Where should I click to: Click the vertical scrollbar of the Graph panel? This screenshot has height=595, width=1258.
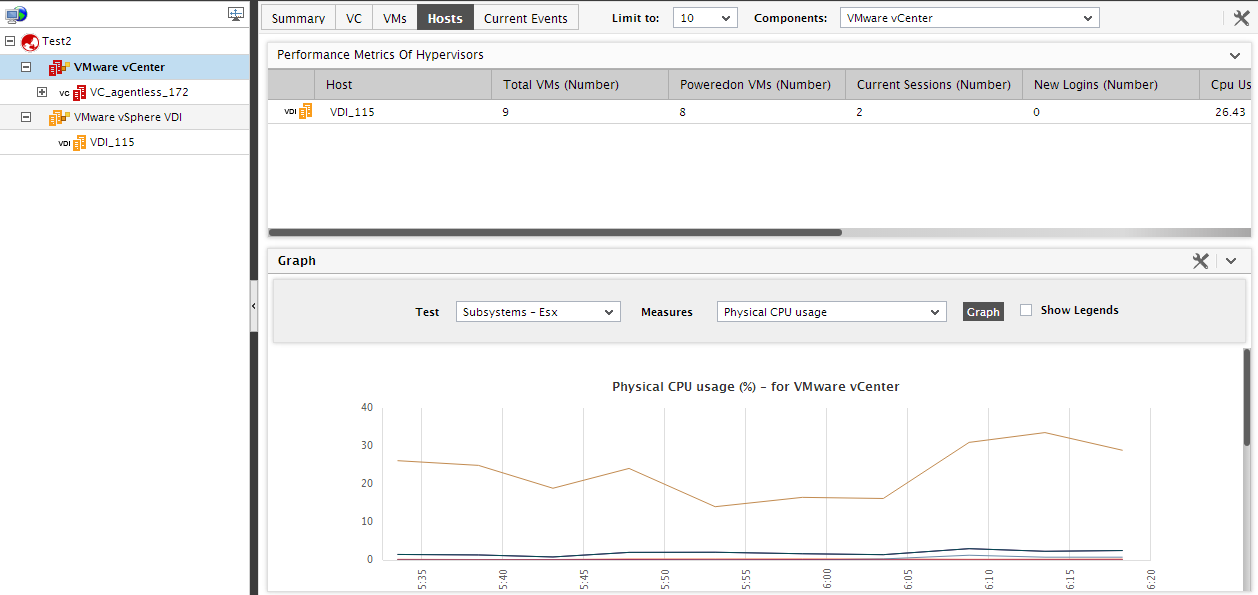click(1246, 396)
